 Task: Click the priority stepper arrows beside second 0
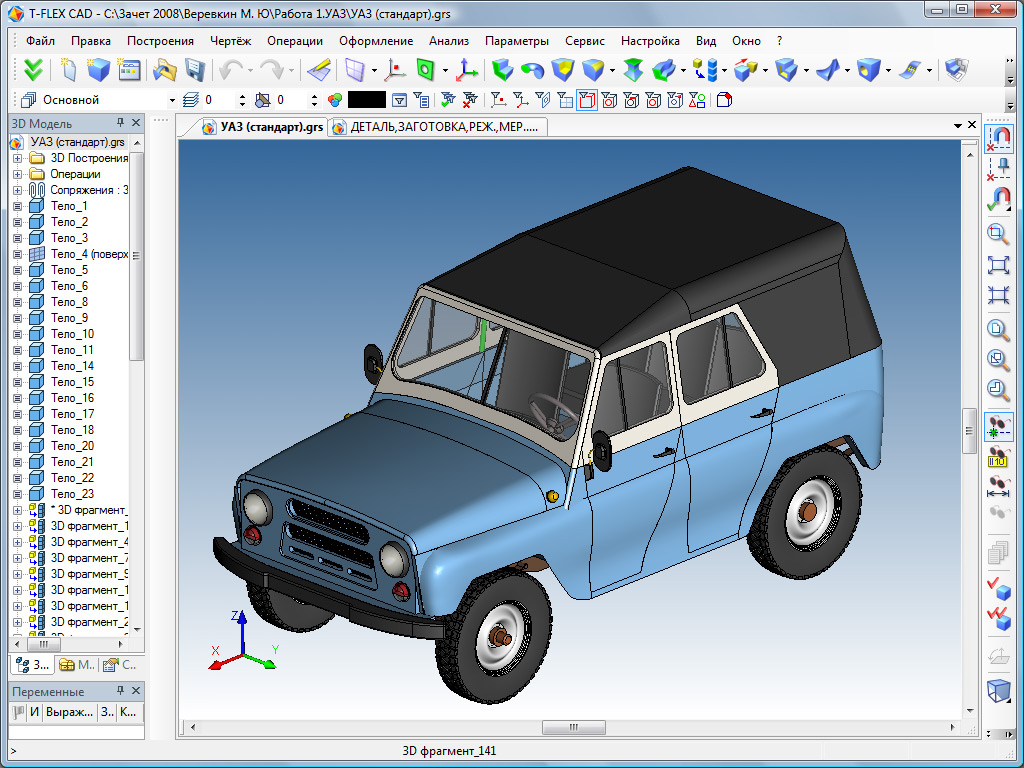click(314, 101)
